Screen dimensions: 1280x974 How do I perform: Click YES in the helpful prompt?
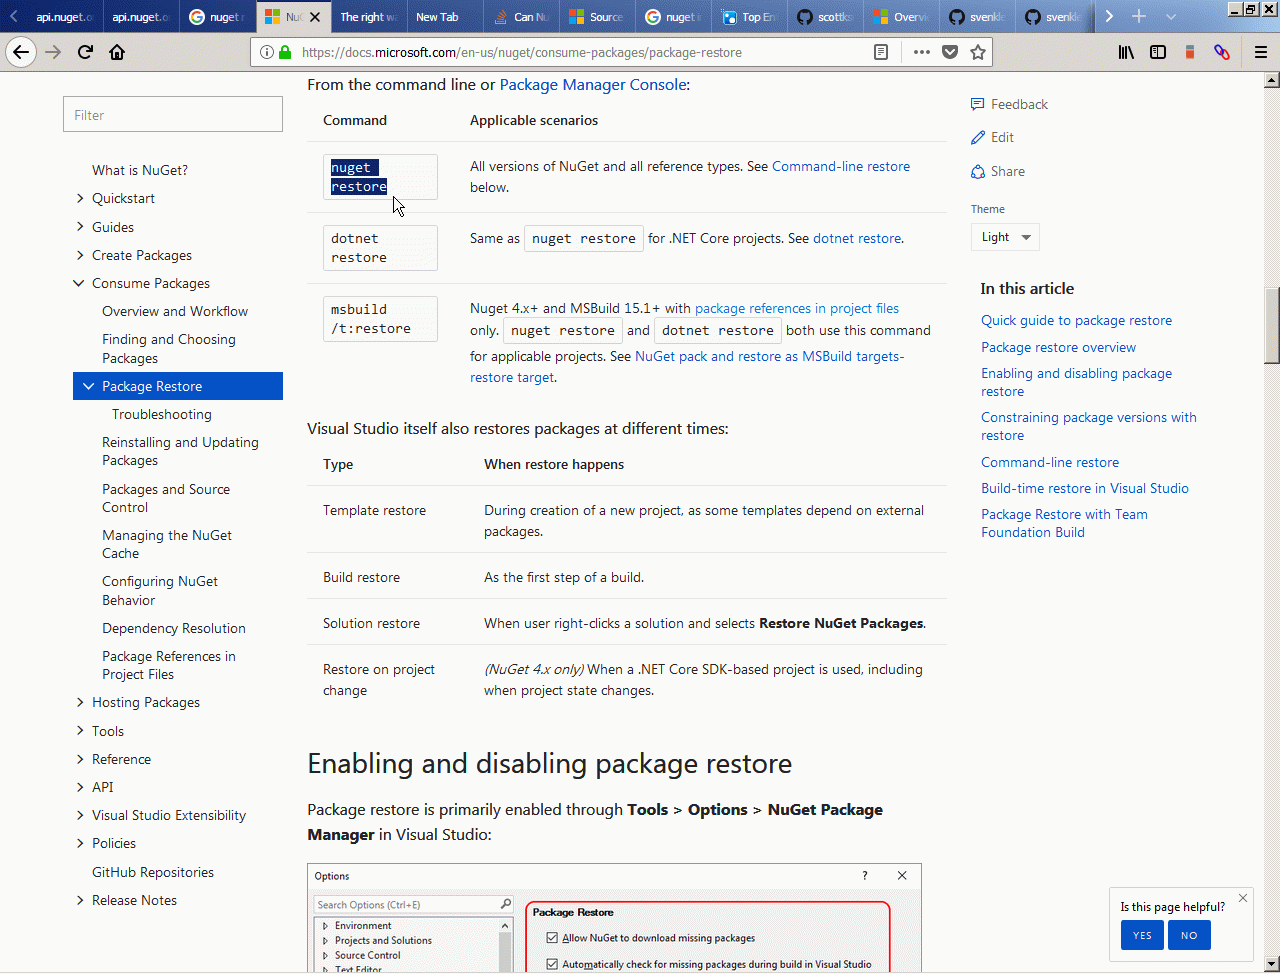click(1142, 935)
